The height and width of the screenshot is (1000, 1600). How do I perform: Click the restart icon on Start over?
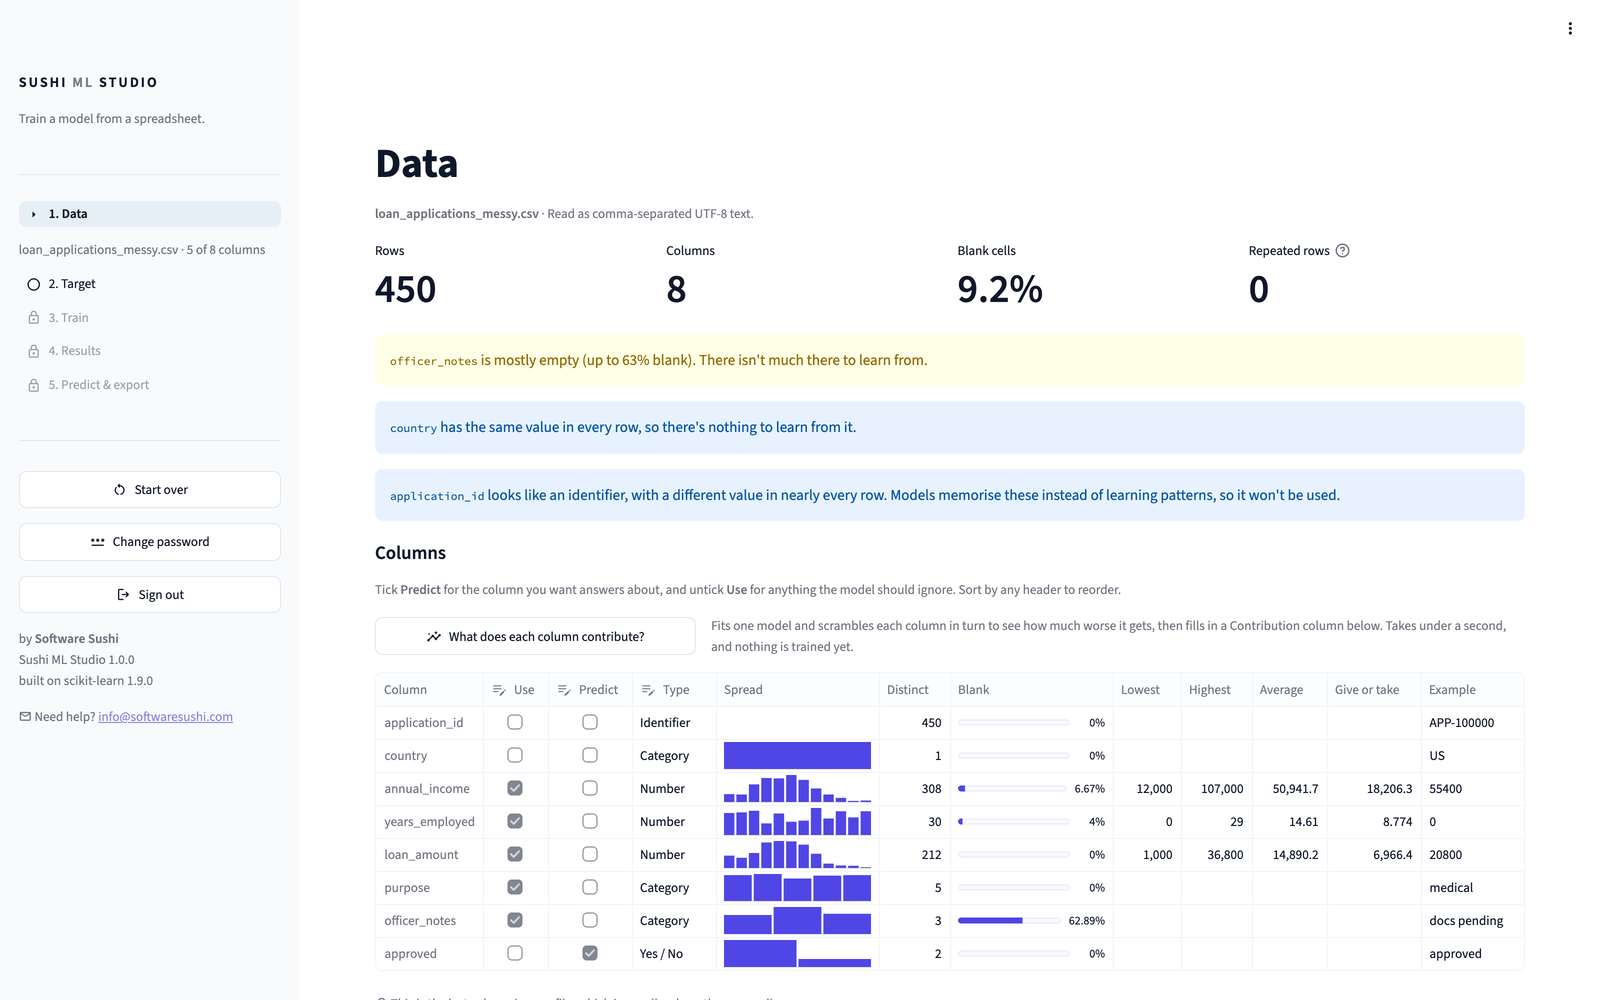click(x=120, y=490)
